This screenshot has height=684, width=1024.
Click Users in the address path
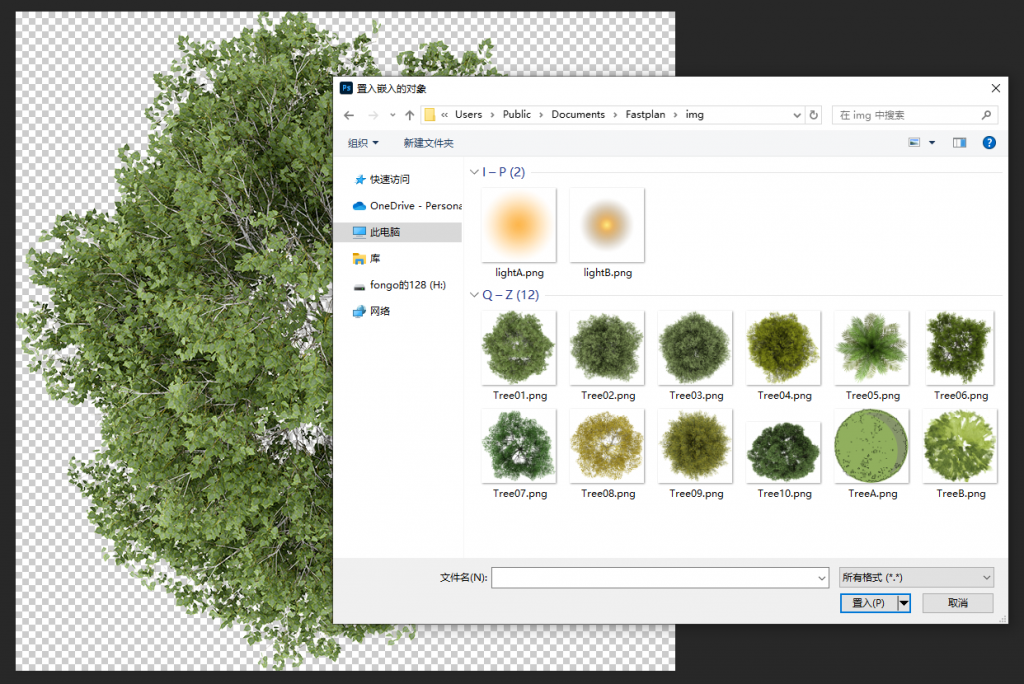(x=468, y=114)
